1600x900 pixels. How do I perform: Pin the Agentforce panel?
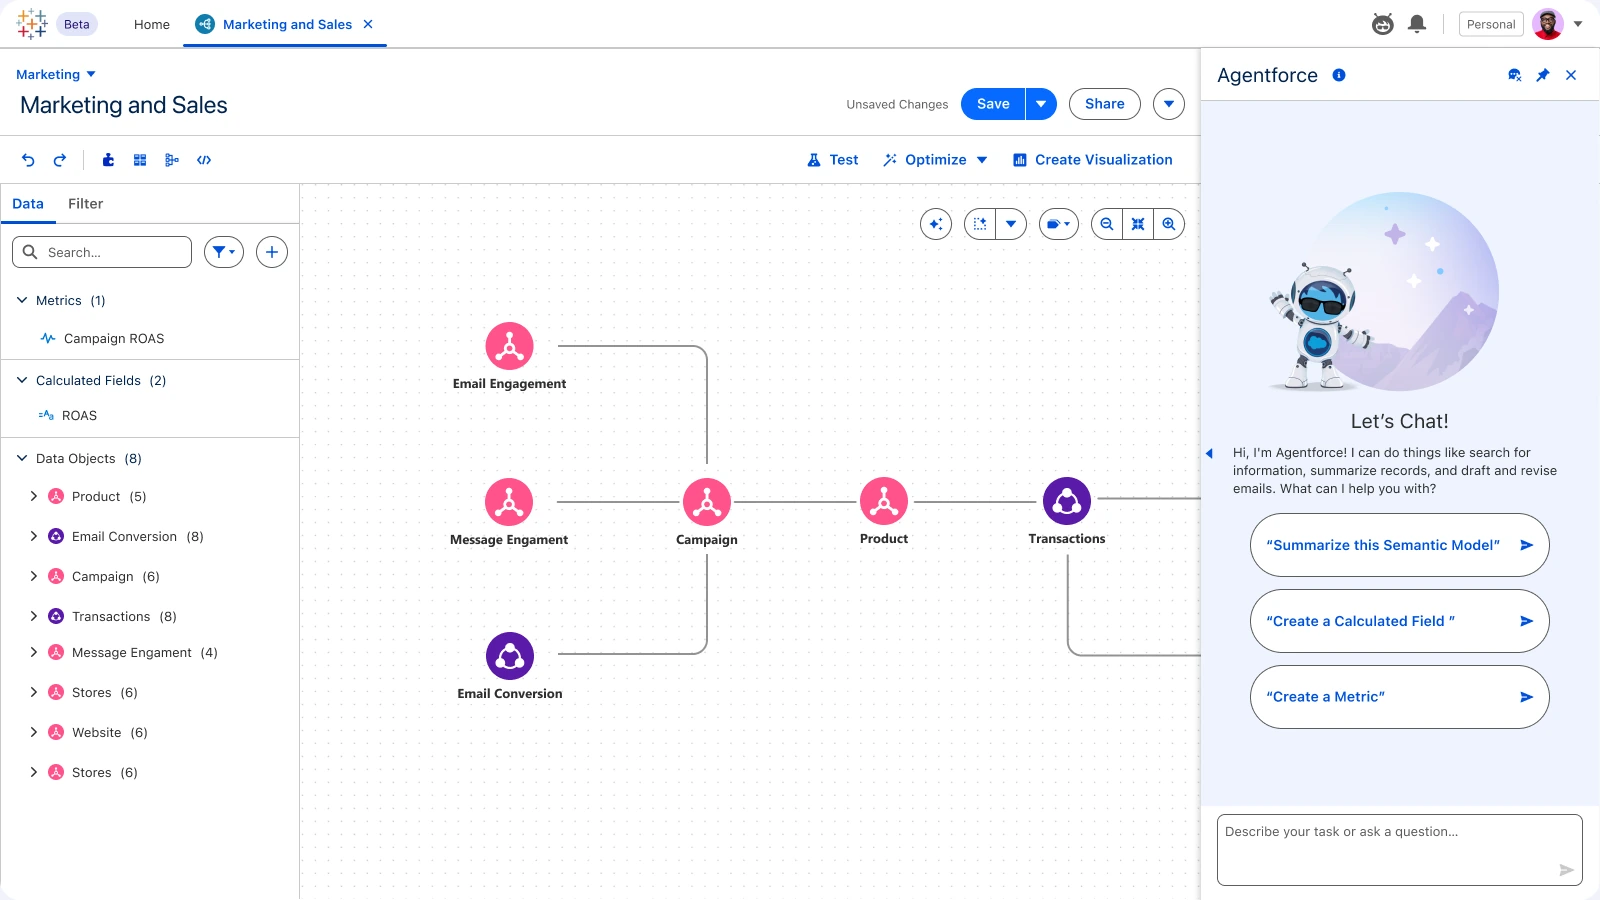click(1543, 75)
